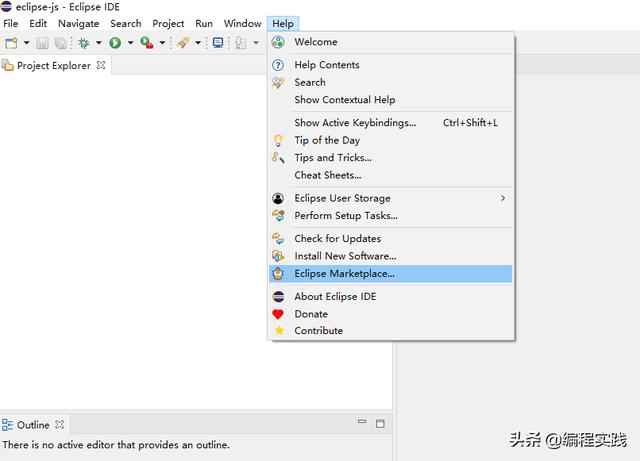The height and width of the screenshot is (461, 640).
Task: Open Tip of the Day
Action: 391,140
